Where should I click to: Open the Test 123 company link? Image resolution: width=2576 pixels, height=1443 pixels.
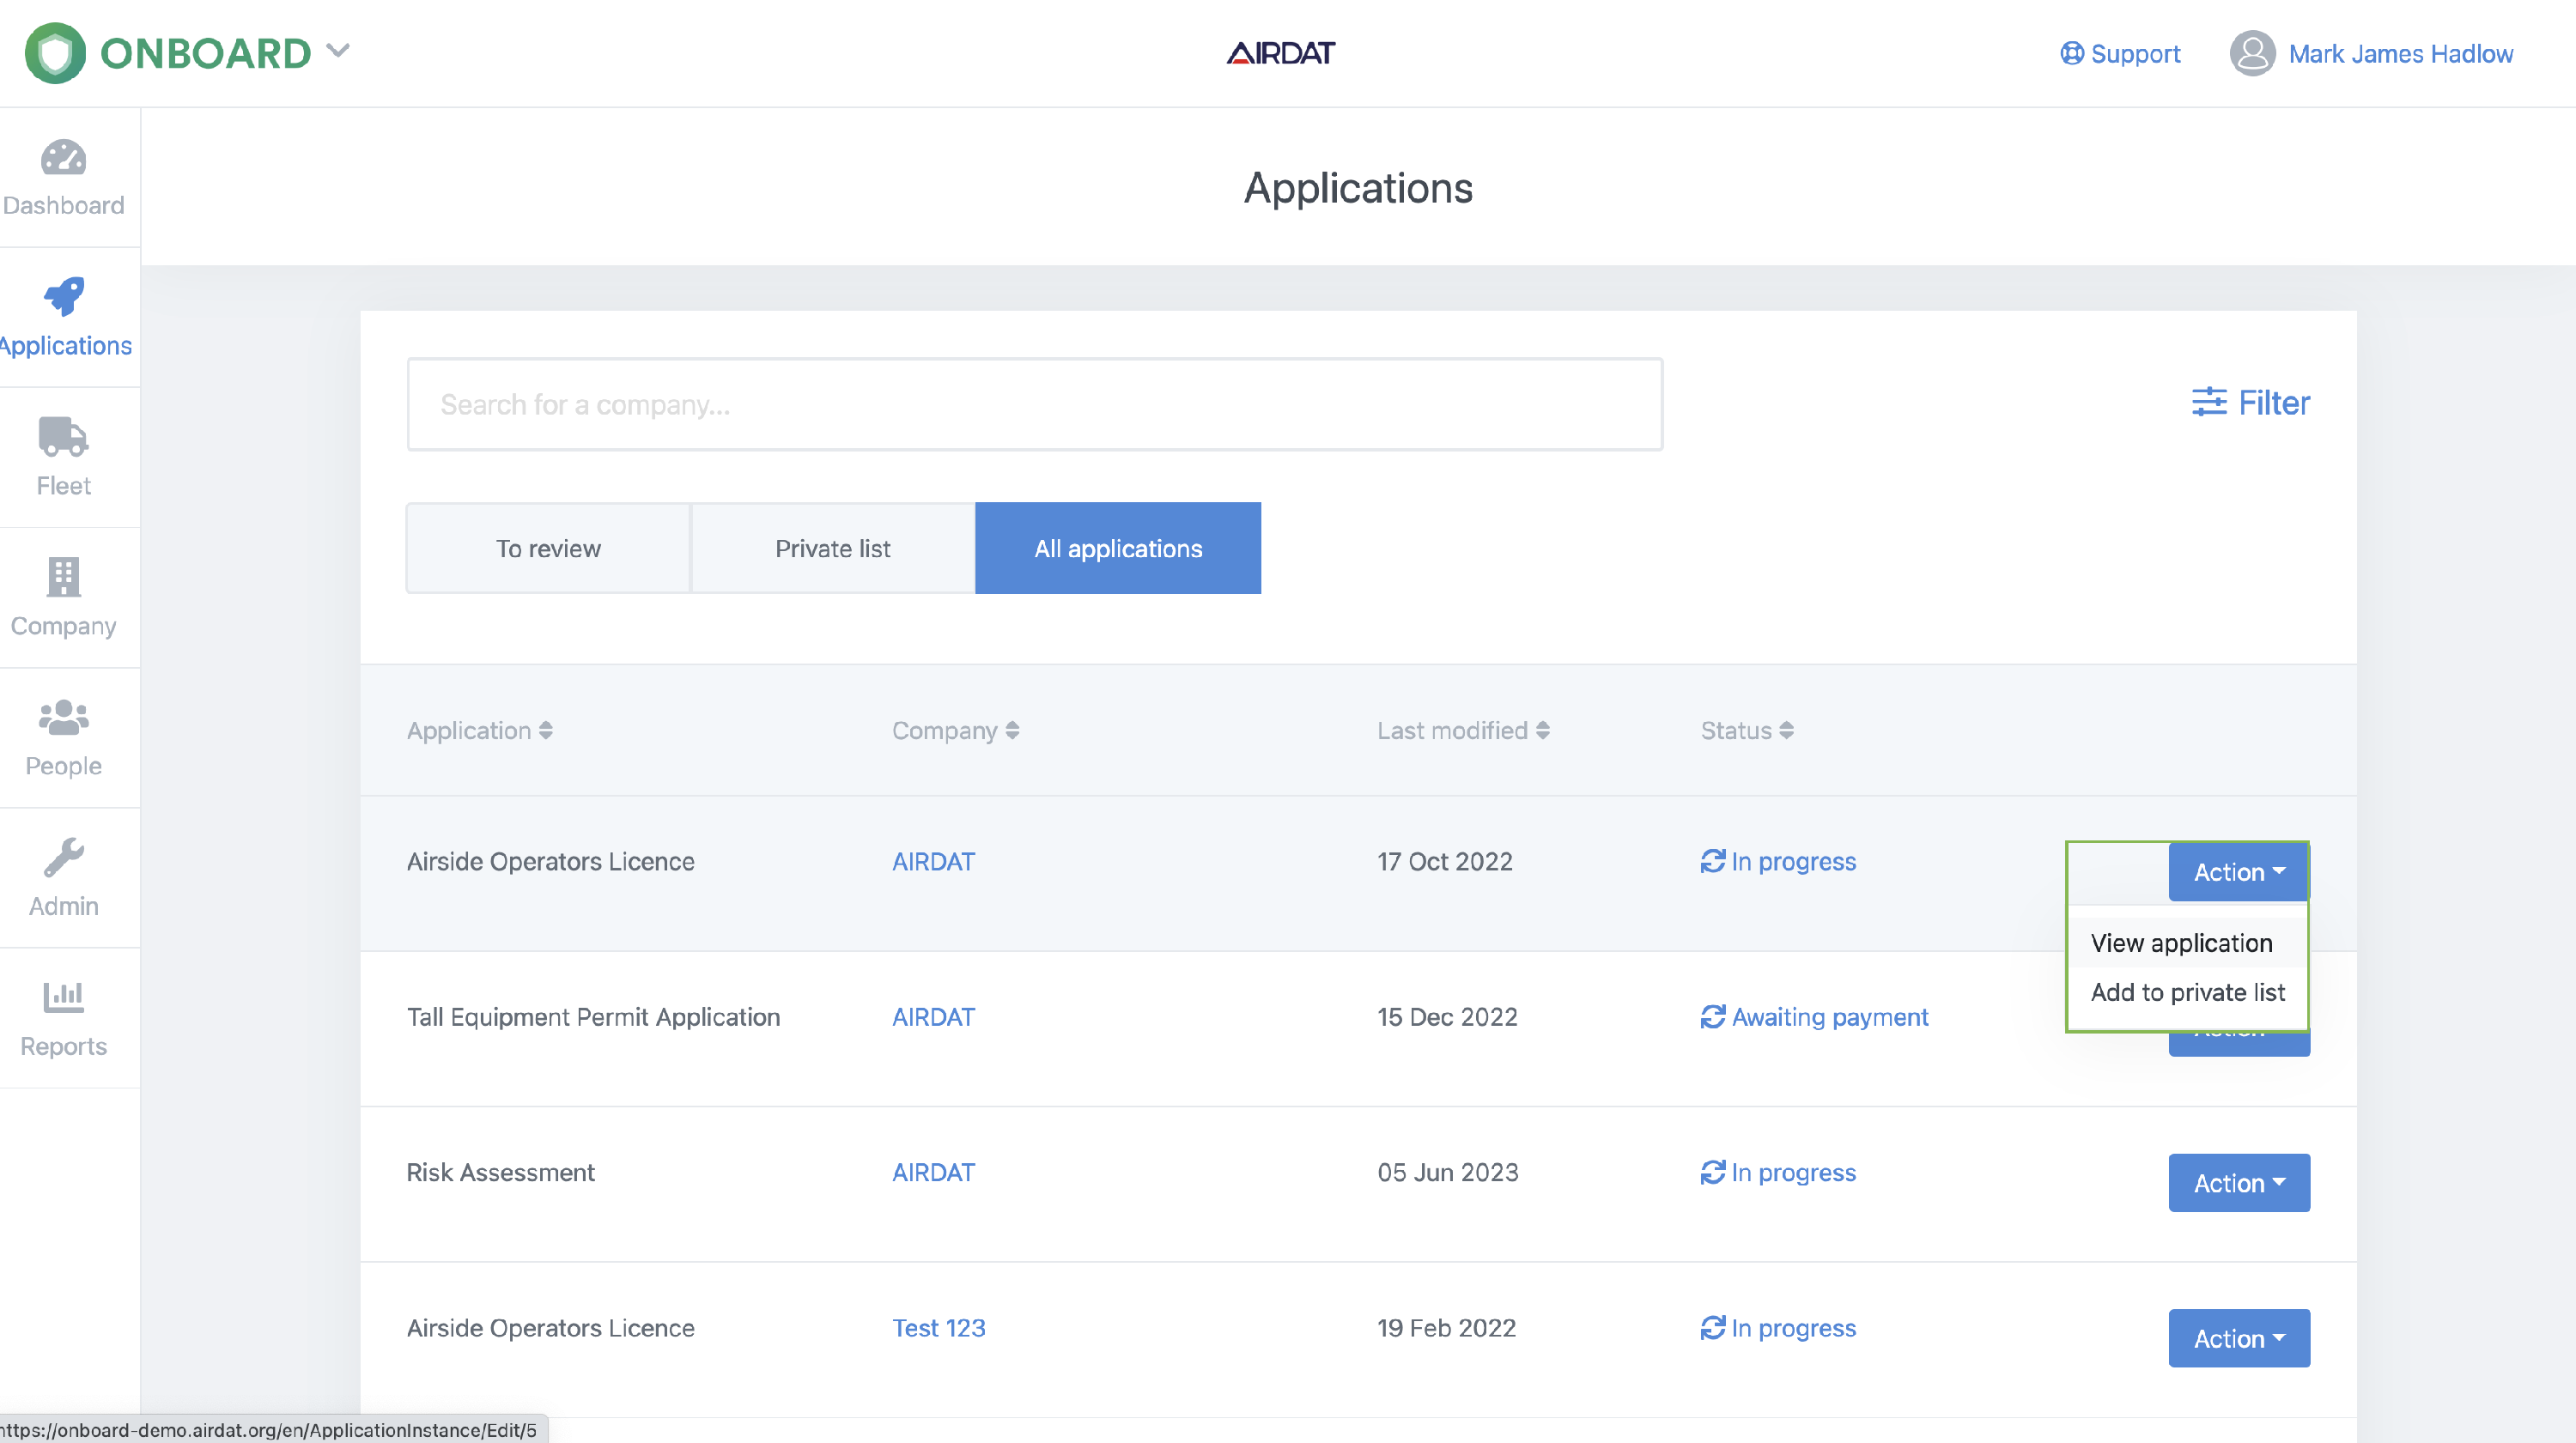(938, 1328)
